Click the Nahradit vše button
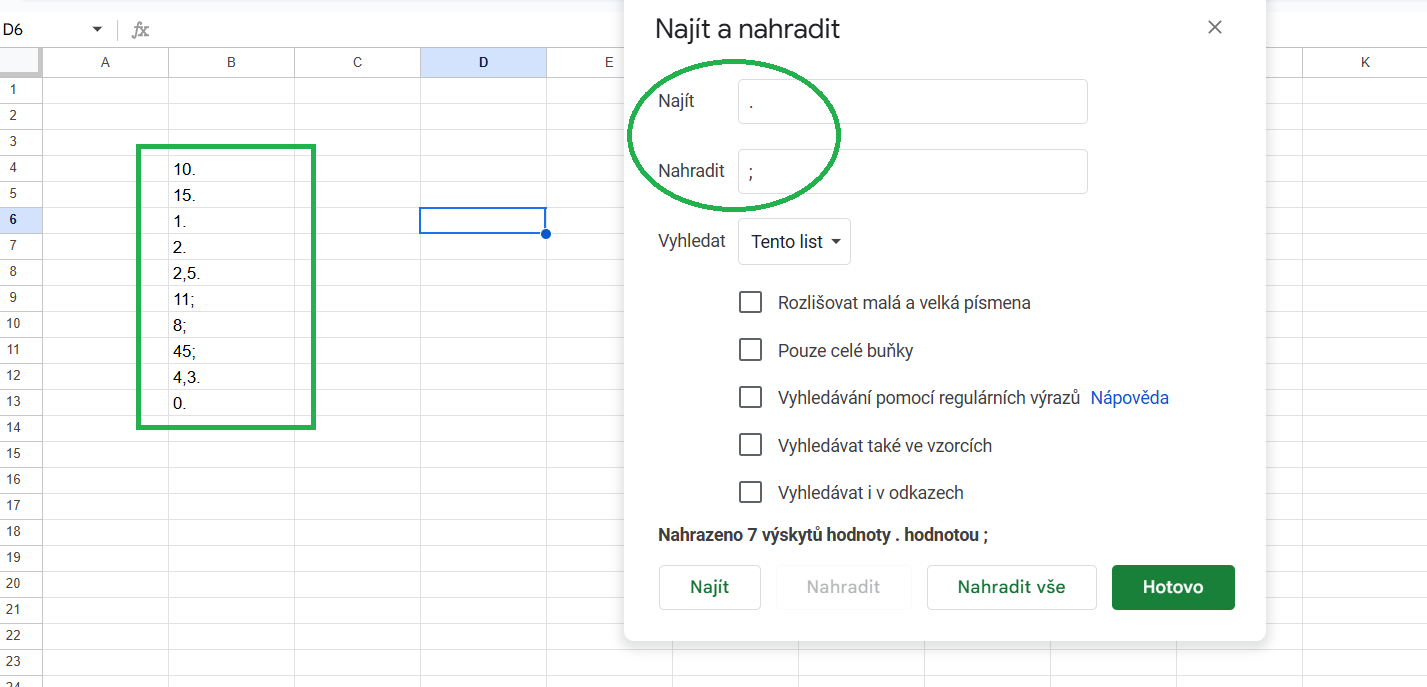Viewport: 1427px width, 687px height. click(x=1011, y=587)
